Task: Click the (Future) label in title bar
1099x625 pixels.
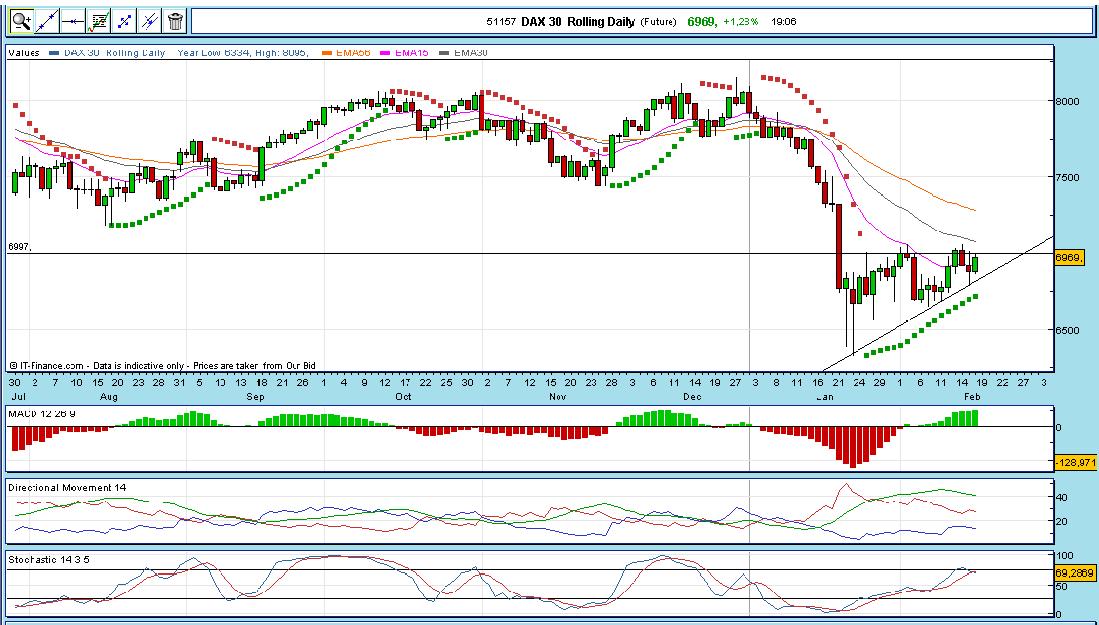Action: (658, 22)
